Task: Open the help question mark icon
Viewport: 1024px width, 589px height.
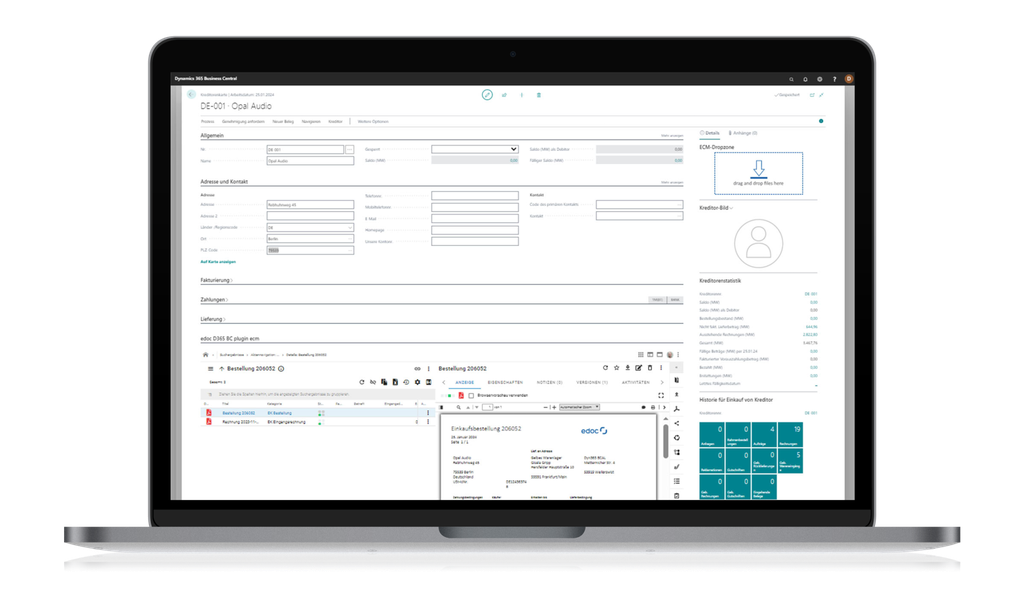Action: click(834, 79)
